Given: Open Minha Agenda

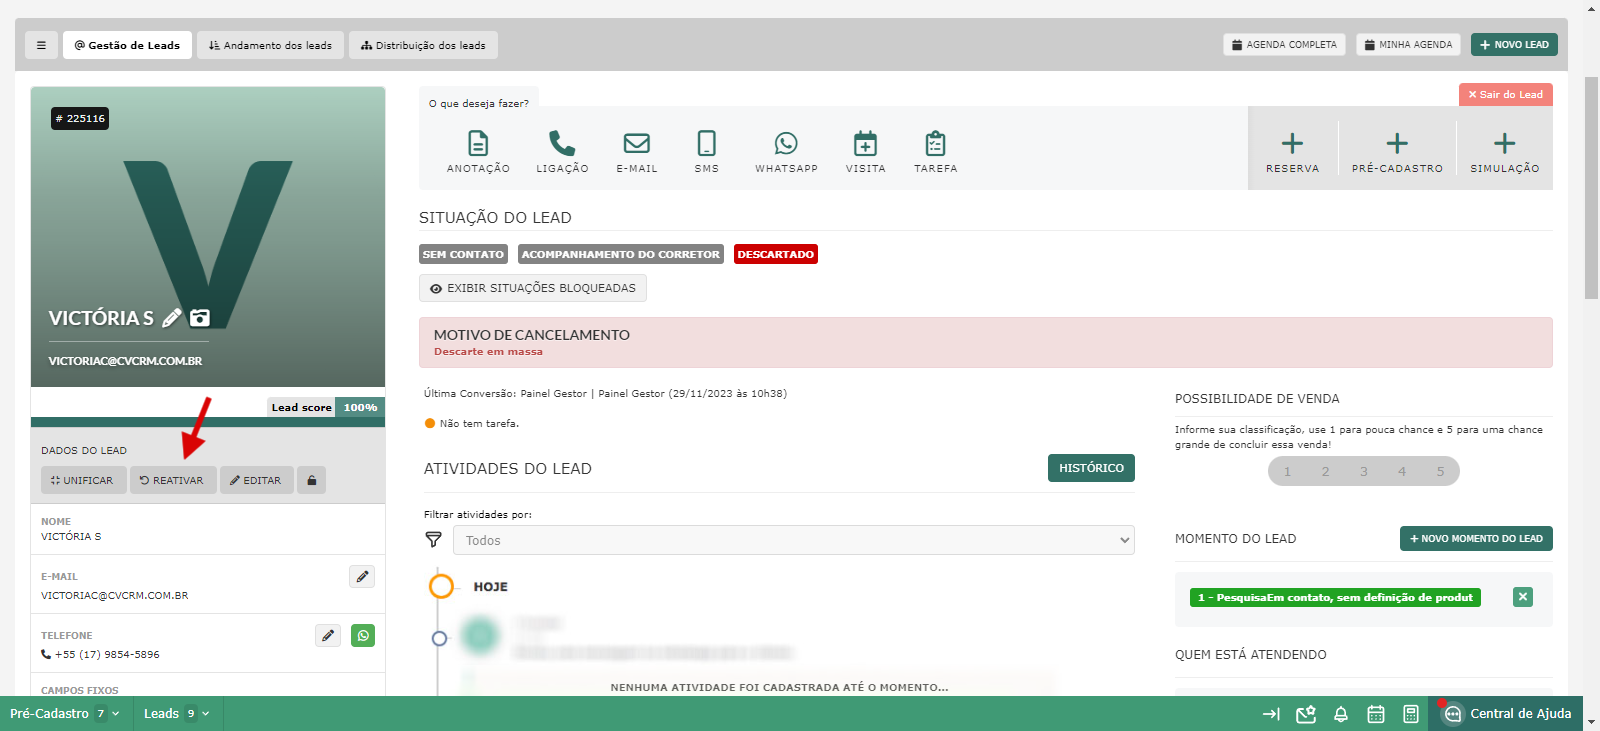Looking at the screenshot, I should [x=1408, y=45].
